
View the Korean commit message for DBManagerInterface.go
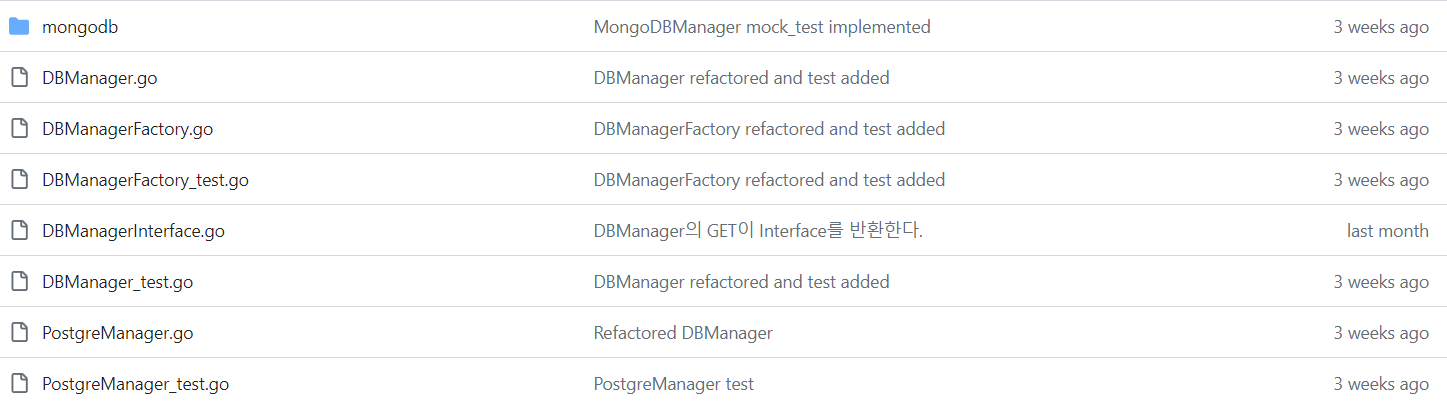point(757,231)
